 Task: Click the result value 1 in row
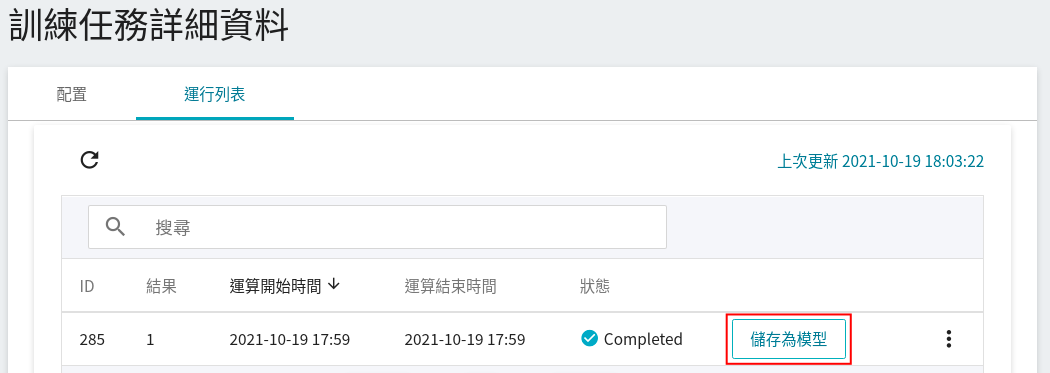150,340
